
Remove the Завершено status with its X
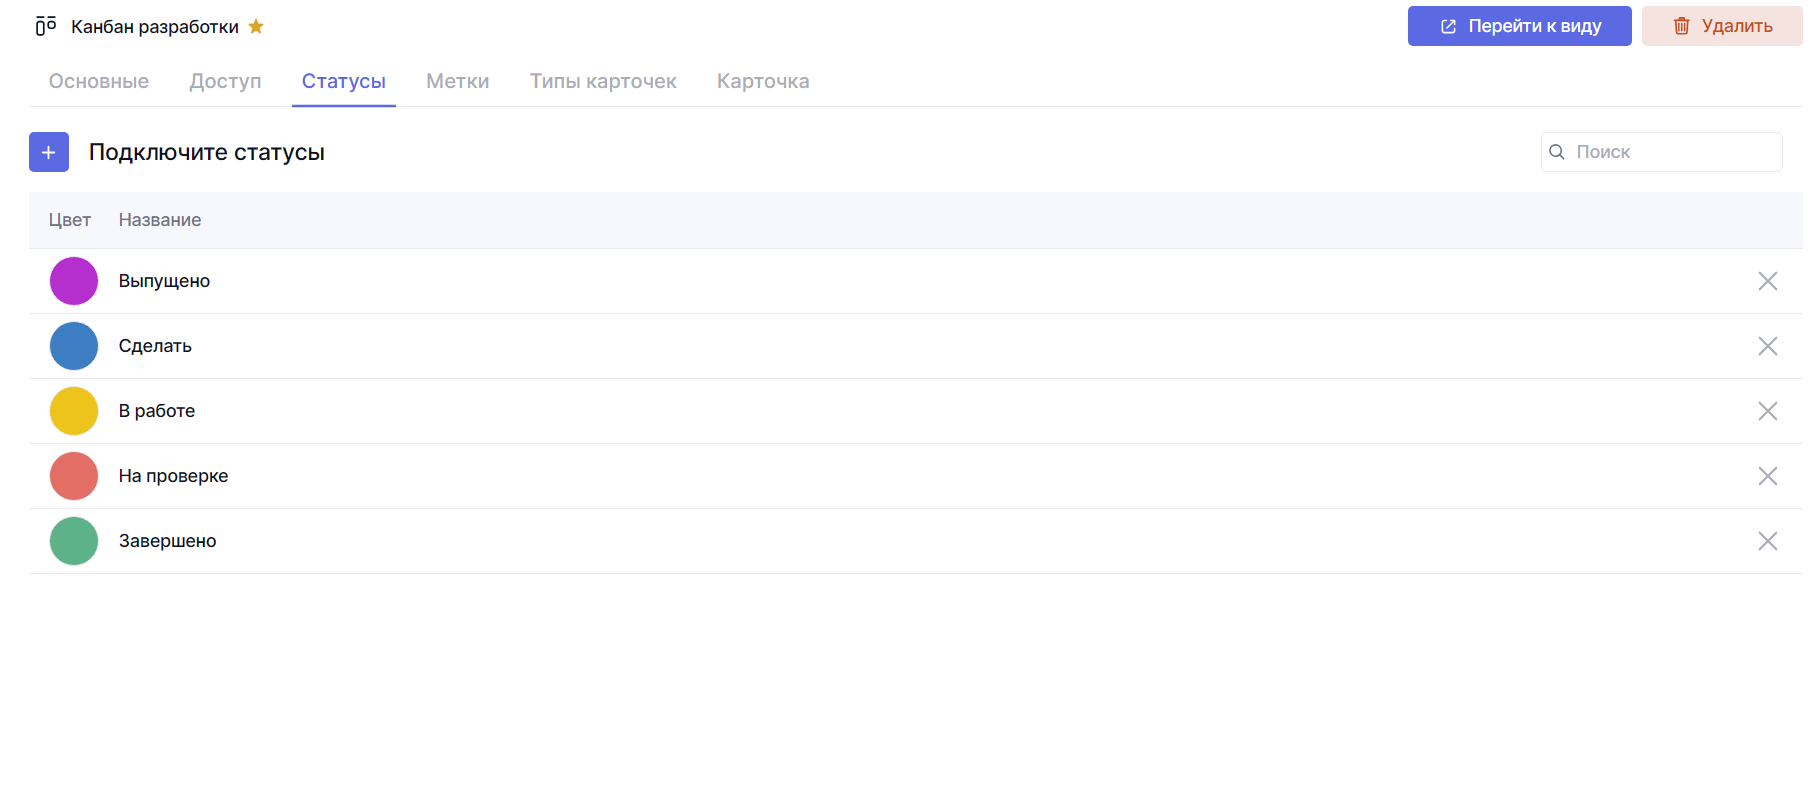tap(1768, 541)
